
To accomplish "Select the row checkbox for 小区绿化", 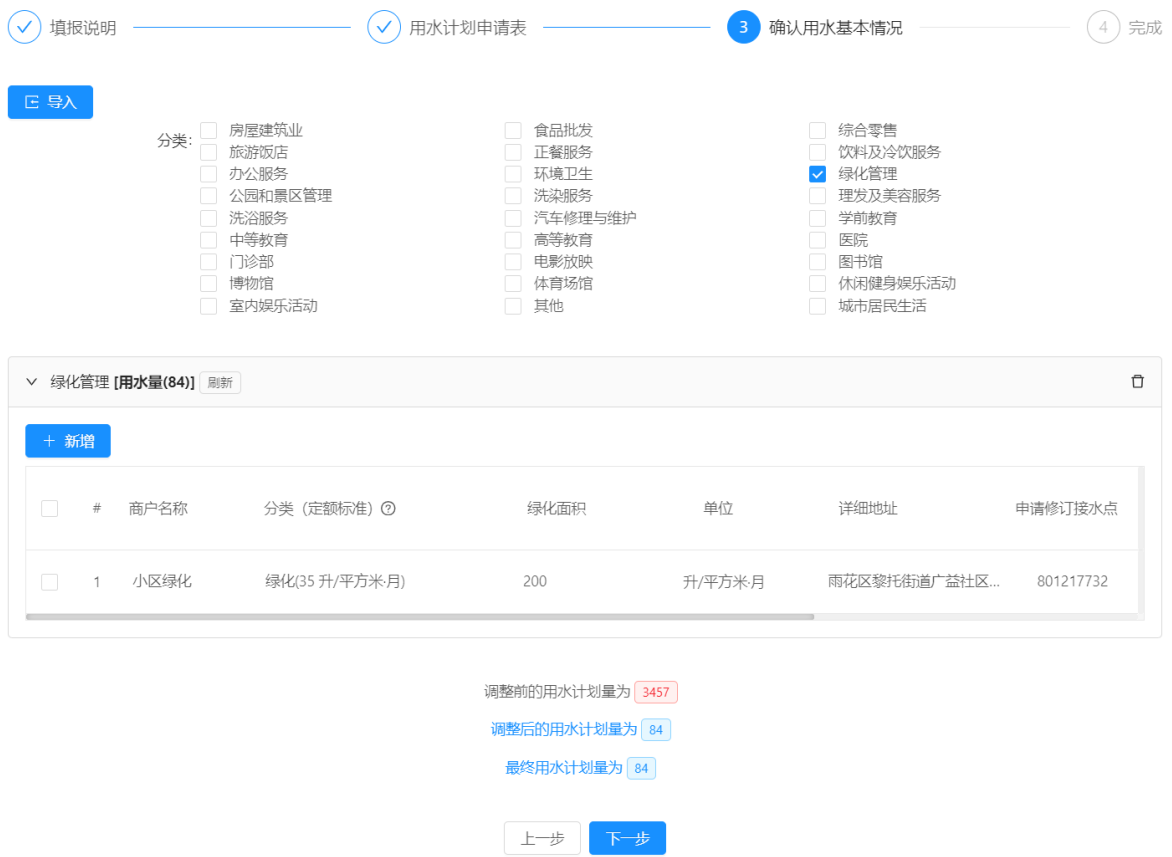I will click(49, 582).
